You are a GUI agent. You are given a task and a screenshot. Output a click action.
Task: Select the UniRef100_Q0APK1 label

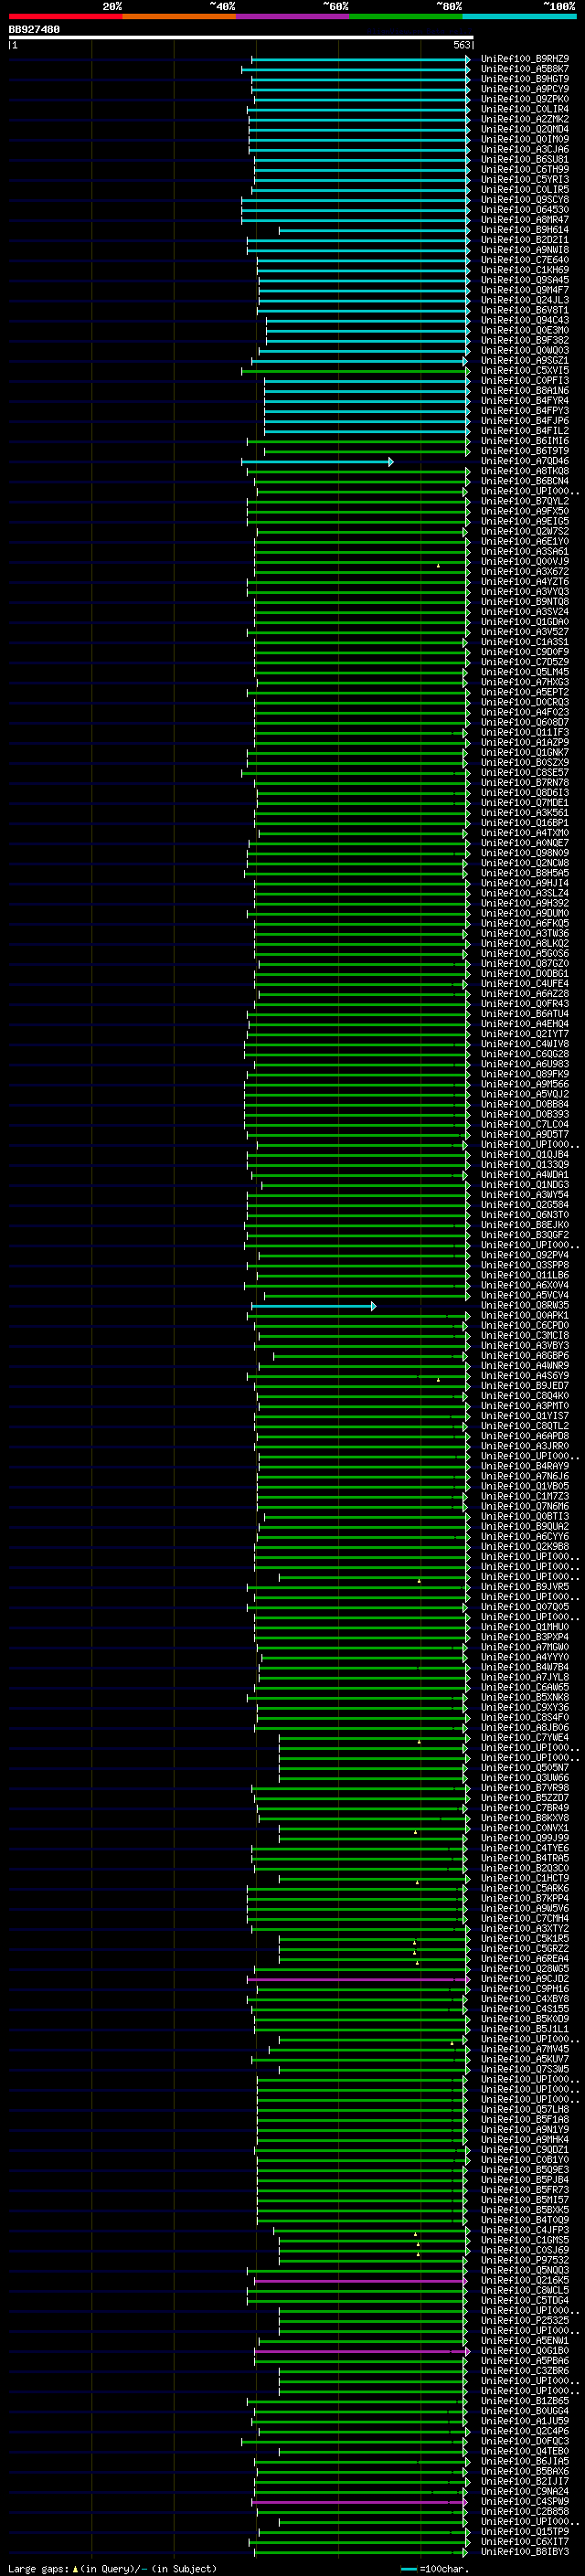pos(525,1315)
